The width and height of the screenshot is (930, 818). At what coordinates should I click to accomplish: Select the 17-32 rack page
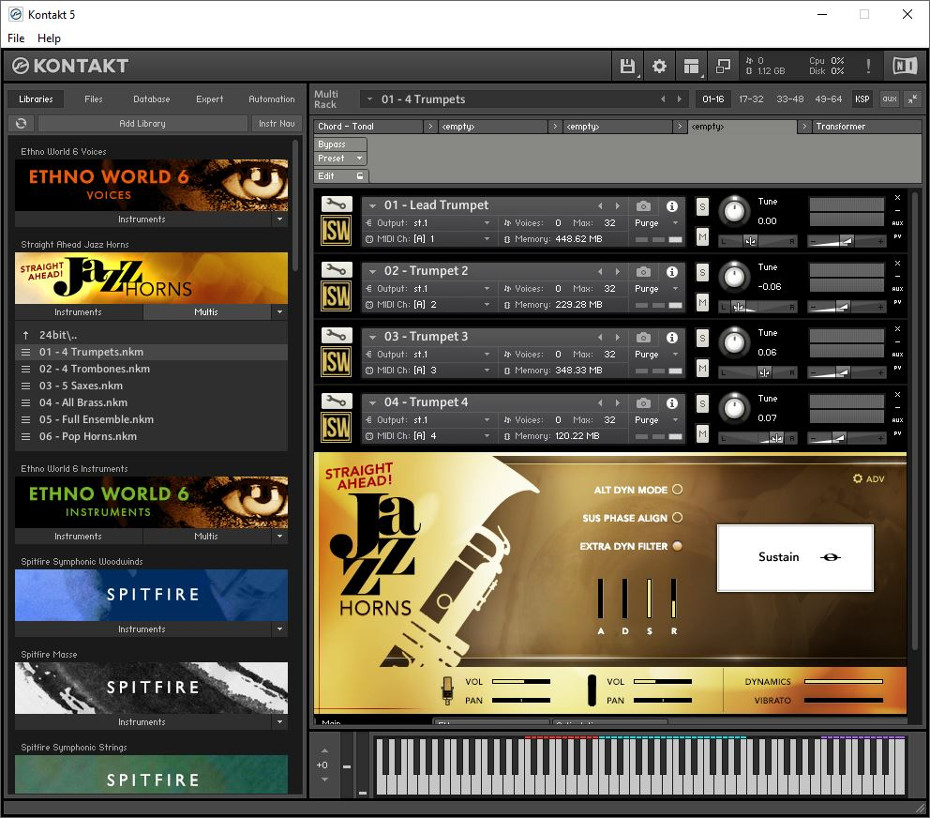coord(751,99)
